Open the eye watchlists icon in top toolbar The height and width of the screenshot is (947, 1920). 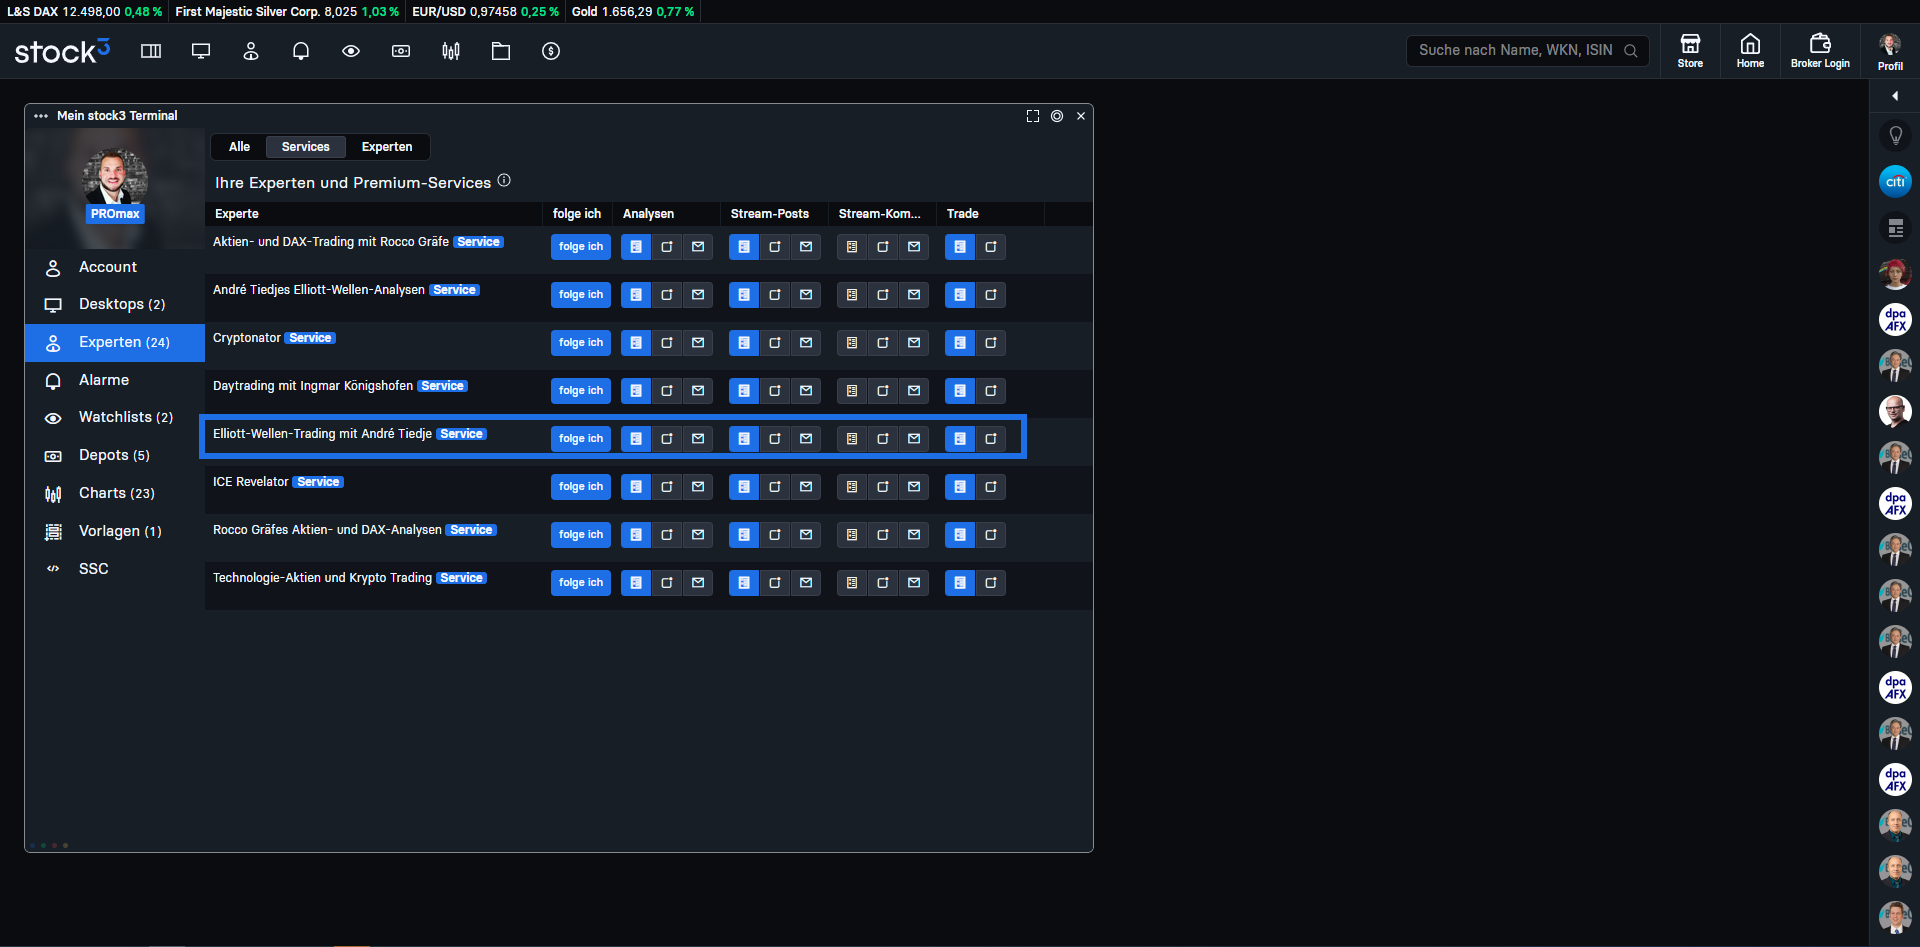click(351, 51)
